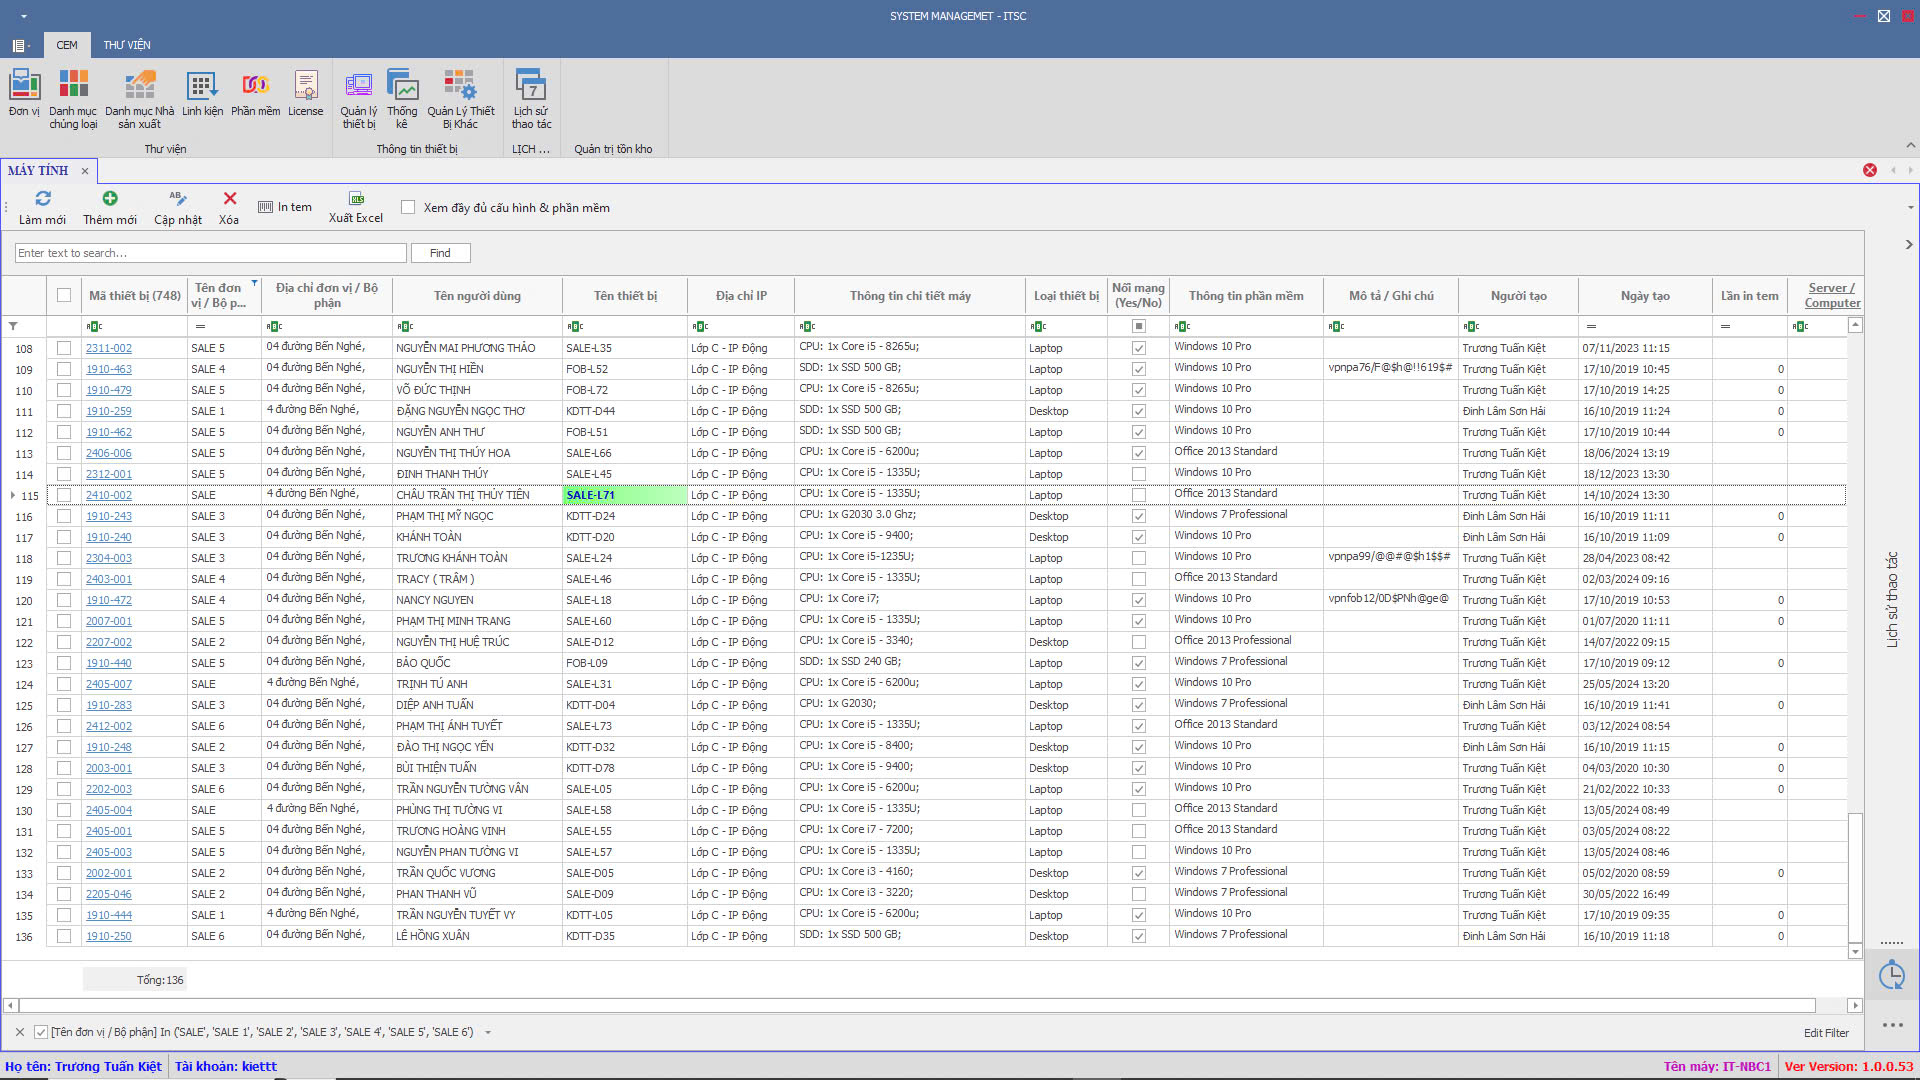Open the history clock icon in side panel
The height and width of the screenshot is (1080, 1920).
click(1891, 976)
